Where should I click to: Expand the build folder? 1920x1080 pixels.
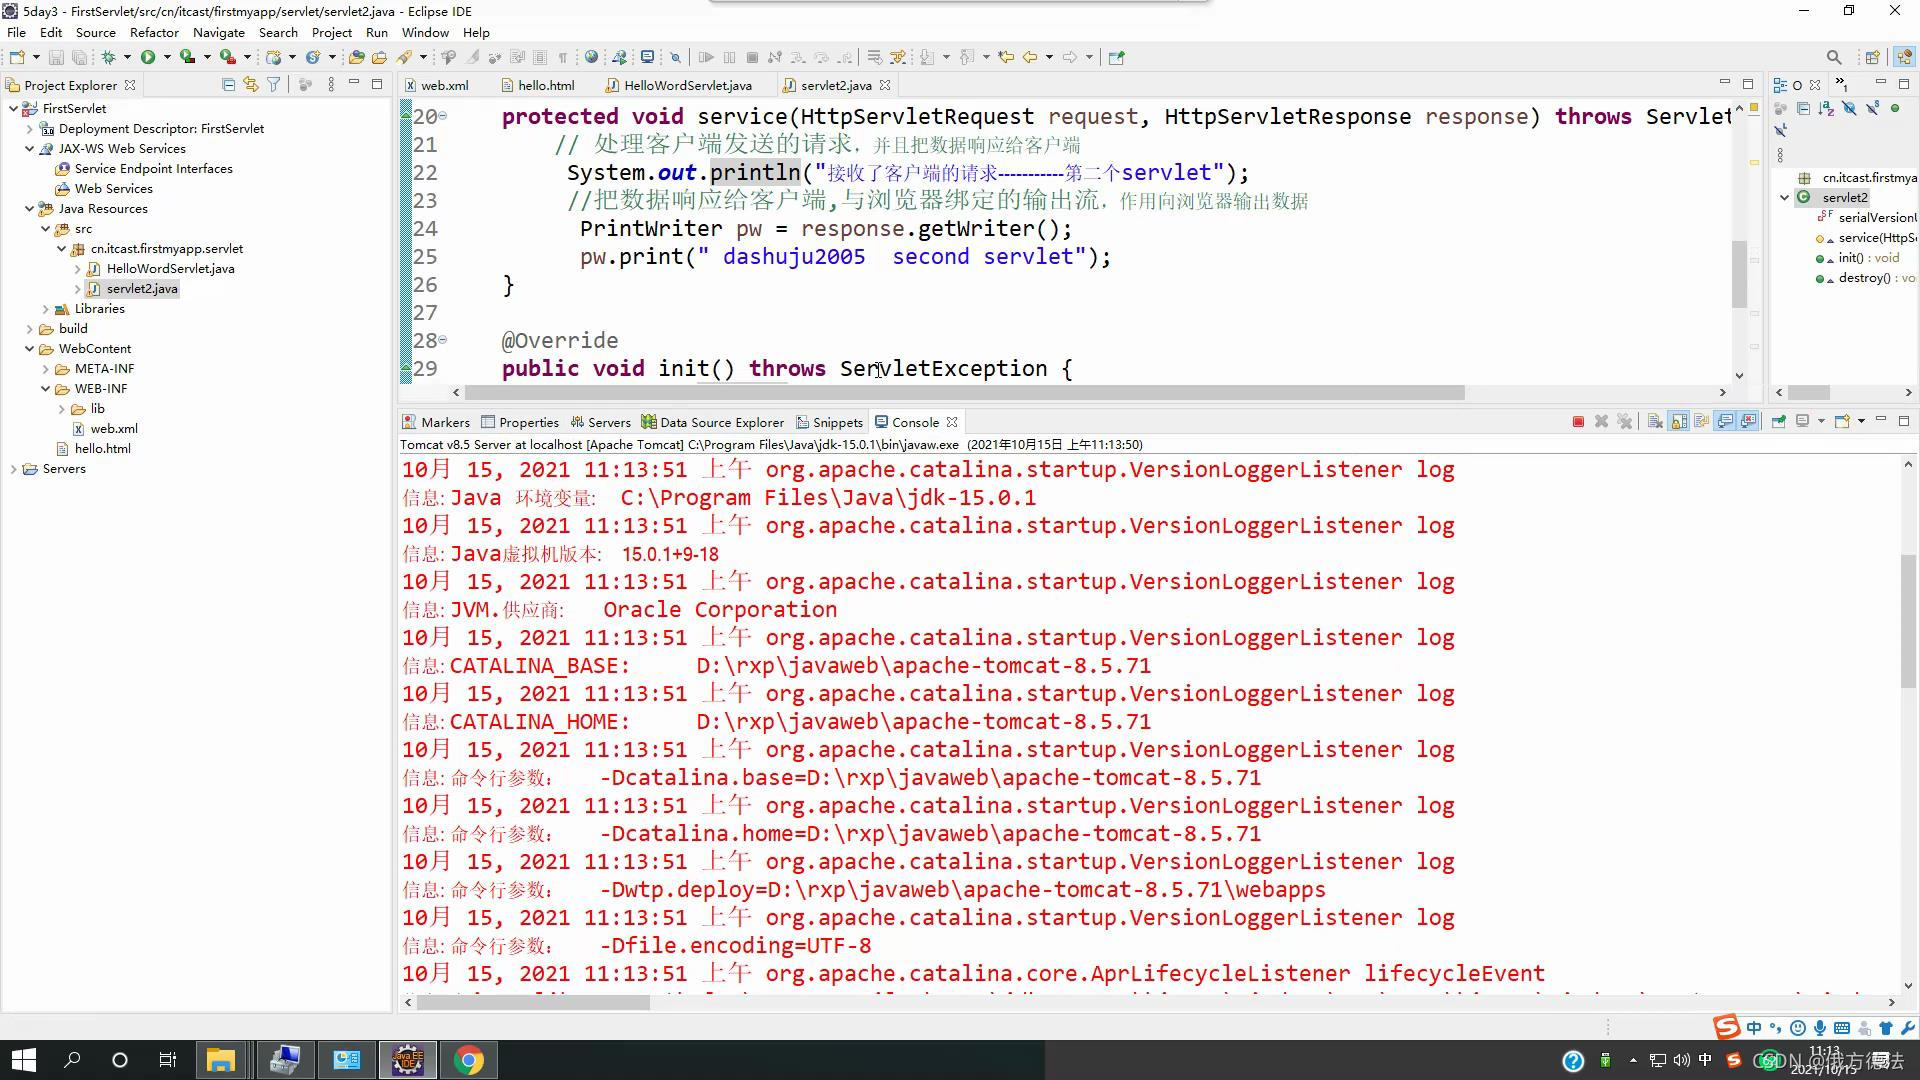click(29, 328)
